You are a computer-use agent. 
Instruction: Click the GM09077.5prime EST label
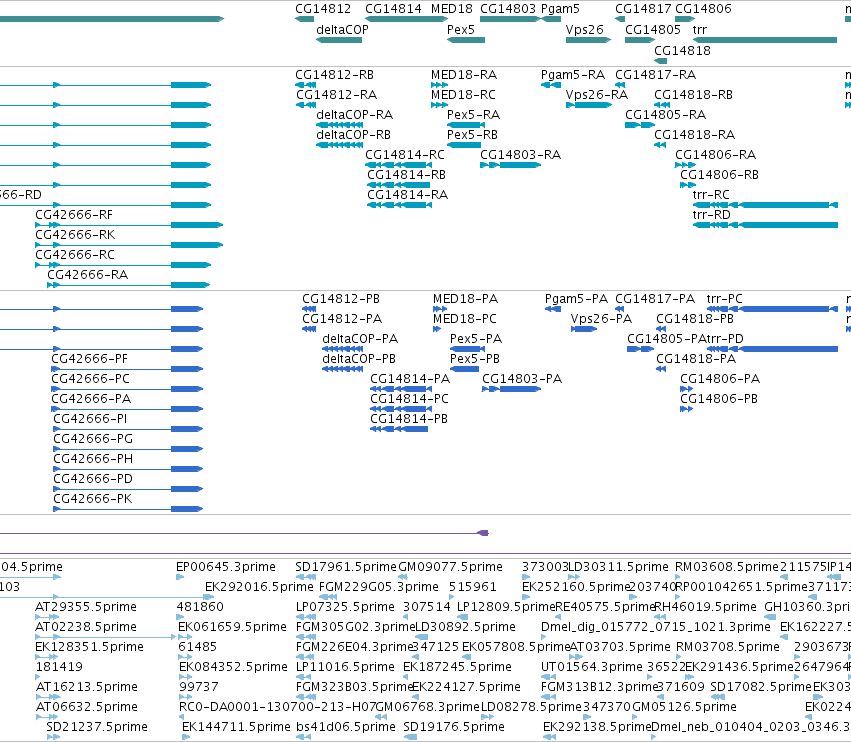pos(450,567)
